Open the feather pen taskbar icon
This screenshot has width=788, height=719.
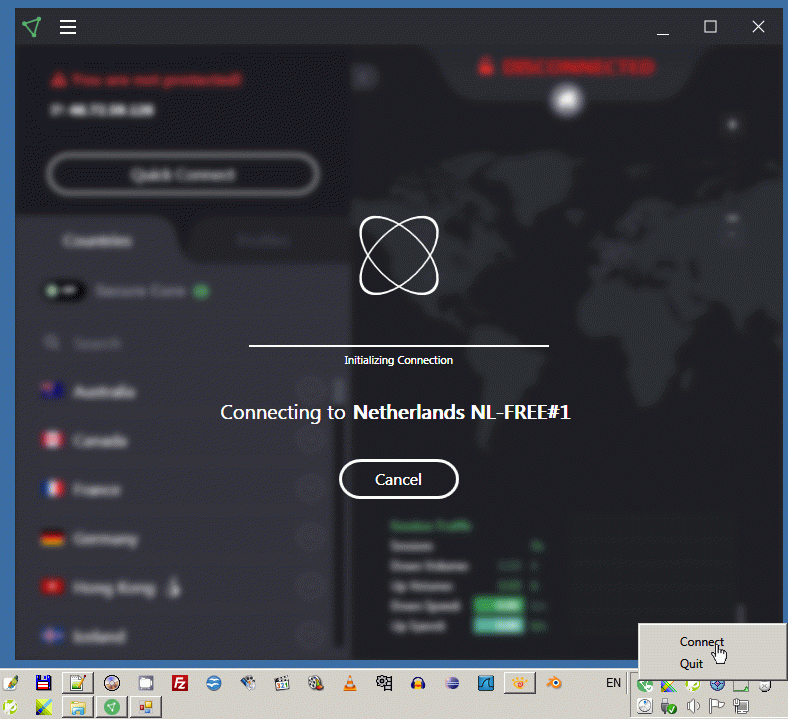[x=10, y=683]
